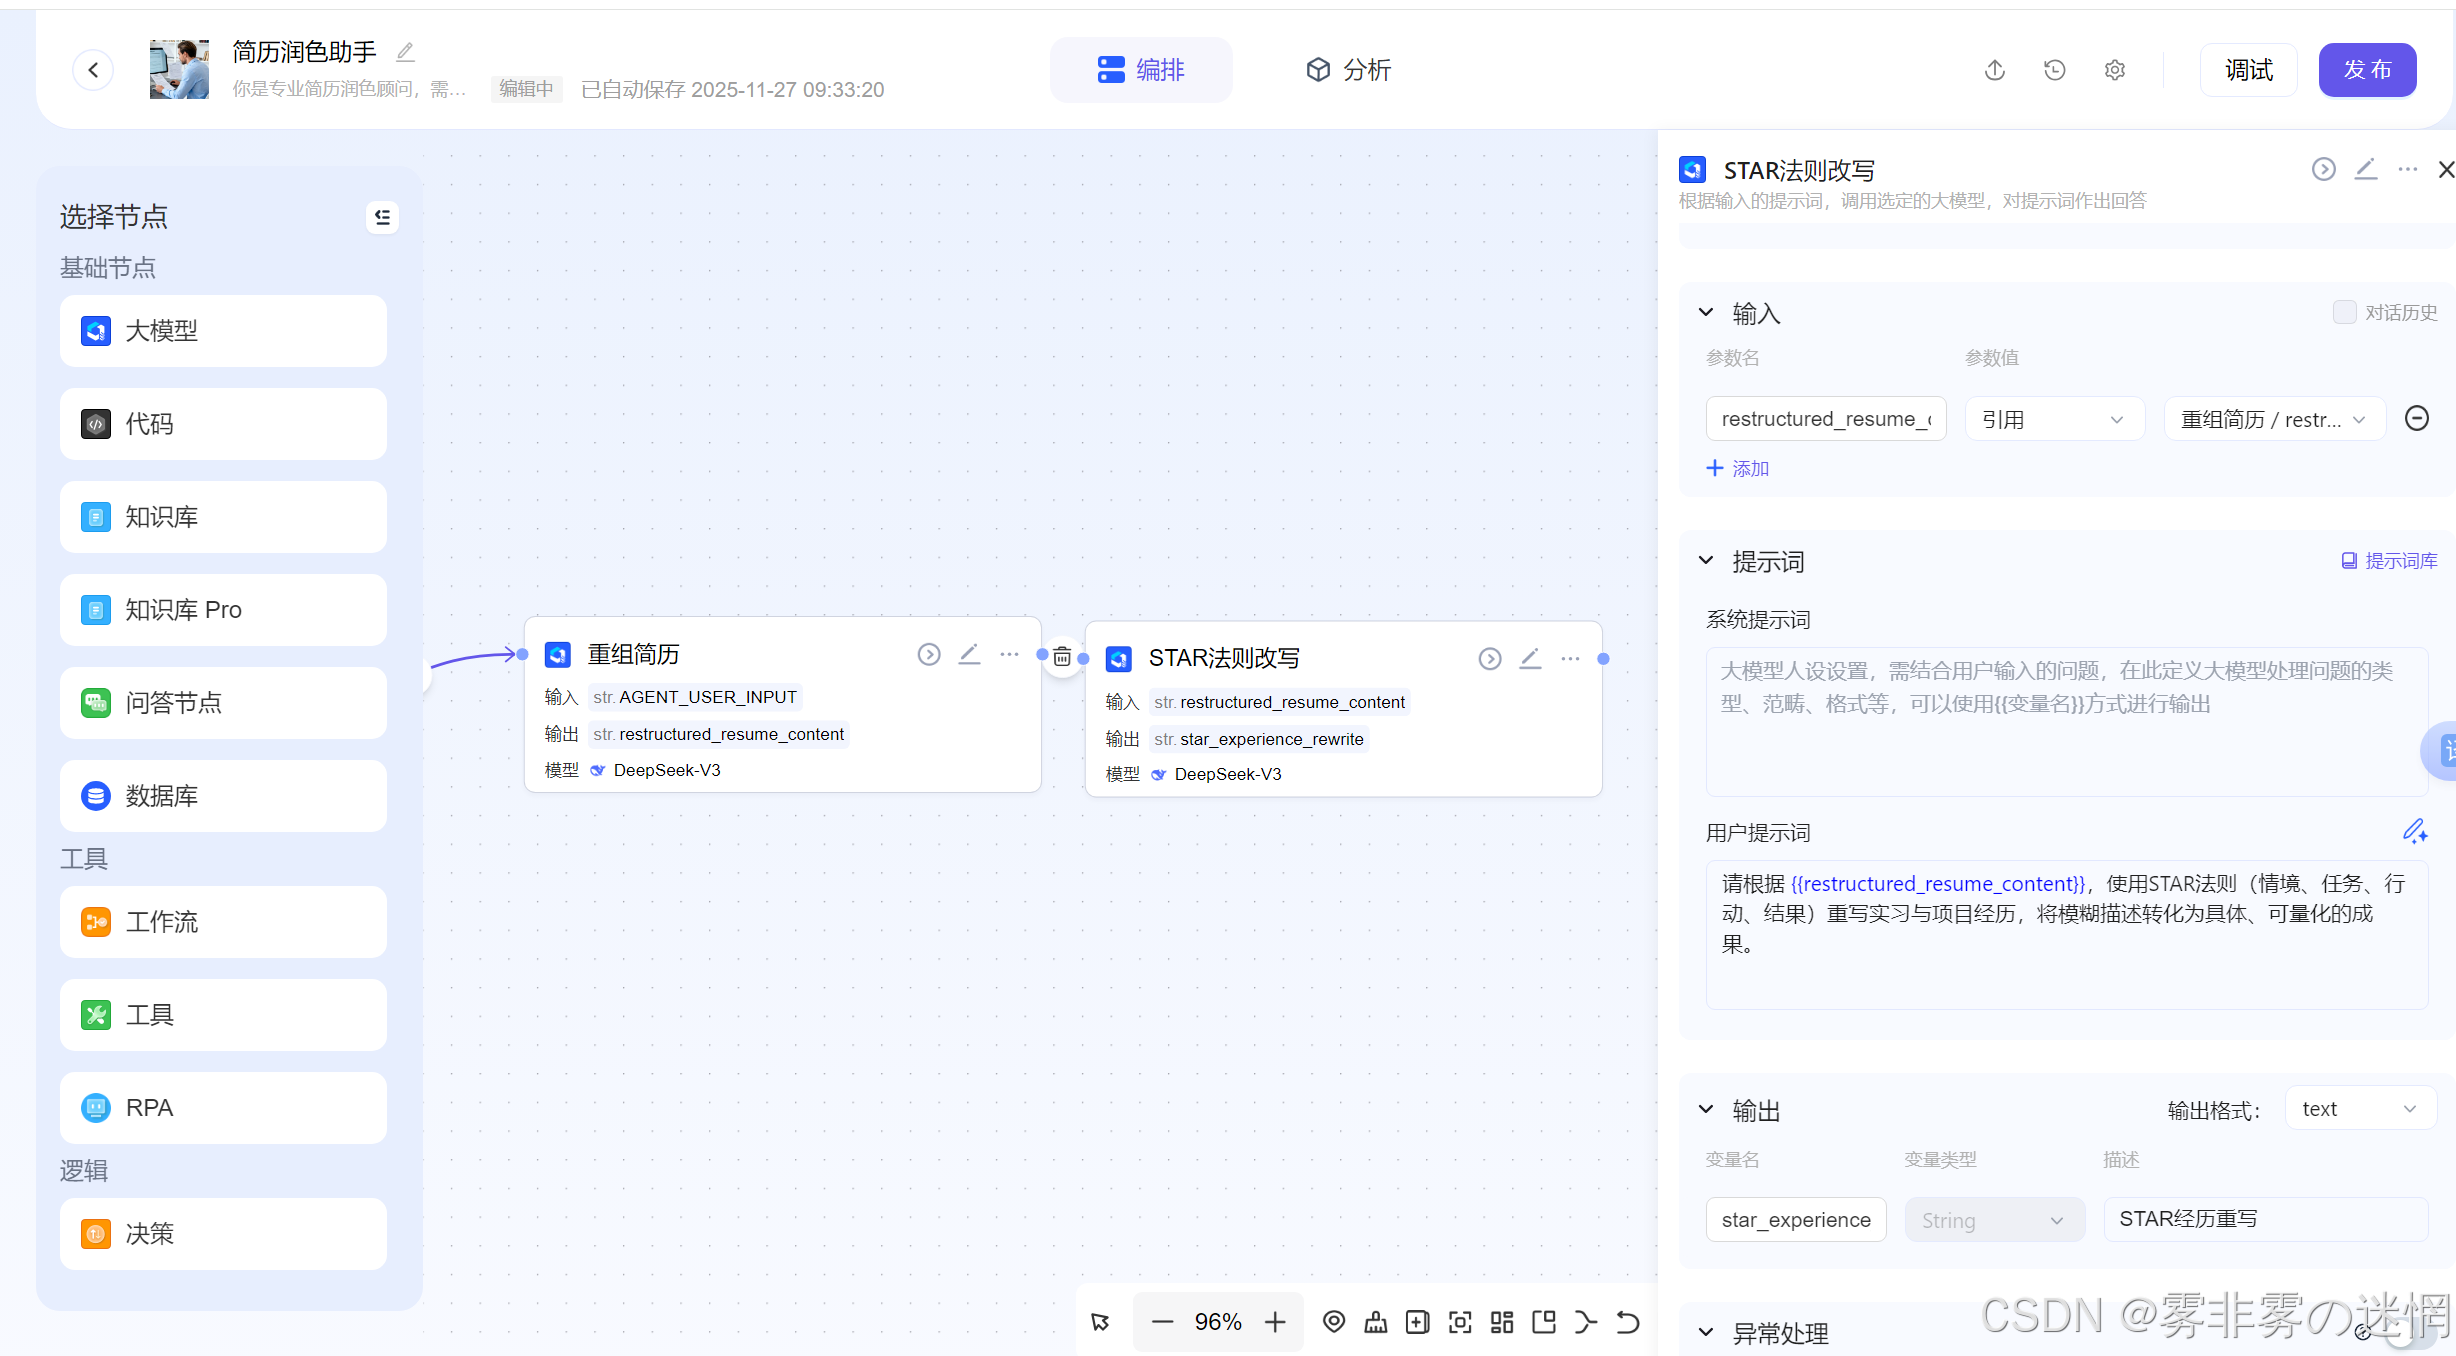
Task: Collapse the 选择节点 sidebar panel
Action: (382, 217)
